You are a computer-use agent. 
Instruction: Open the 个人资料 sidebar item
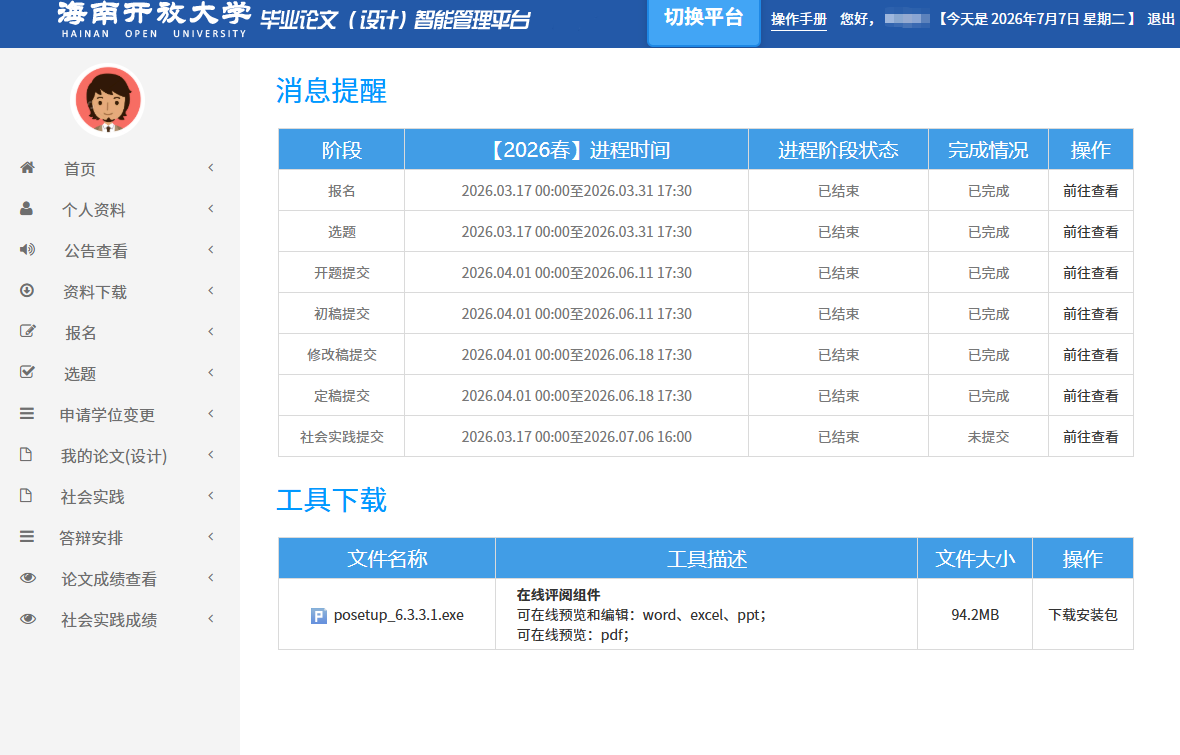click(120, 209)
